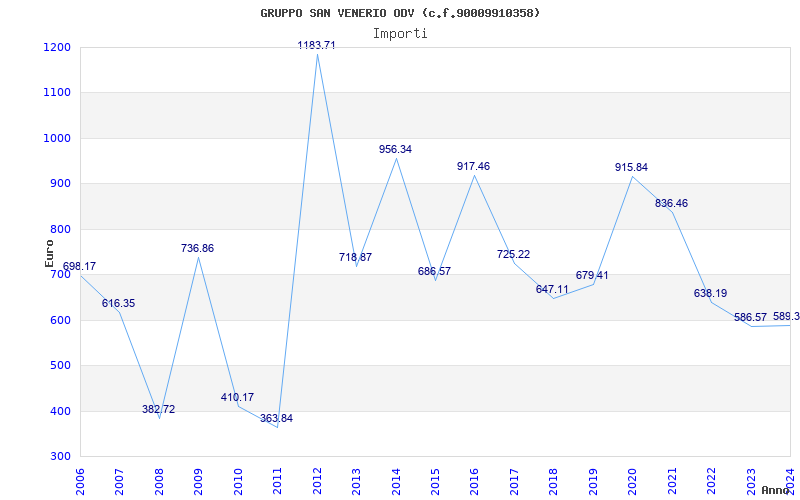The height and width of the screenshot is (500, 800).
Task: Click the 686.57 data label
Action: click(x=435, y=271)
